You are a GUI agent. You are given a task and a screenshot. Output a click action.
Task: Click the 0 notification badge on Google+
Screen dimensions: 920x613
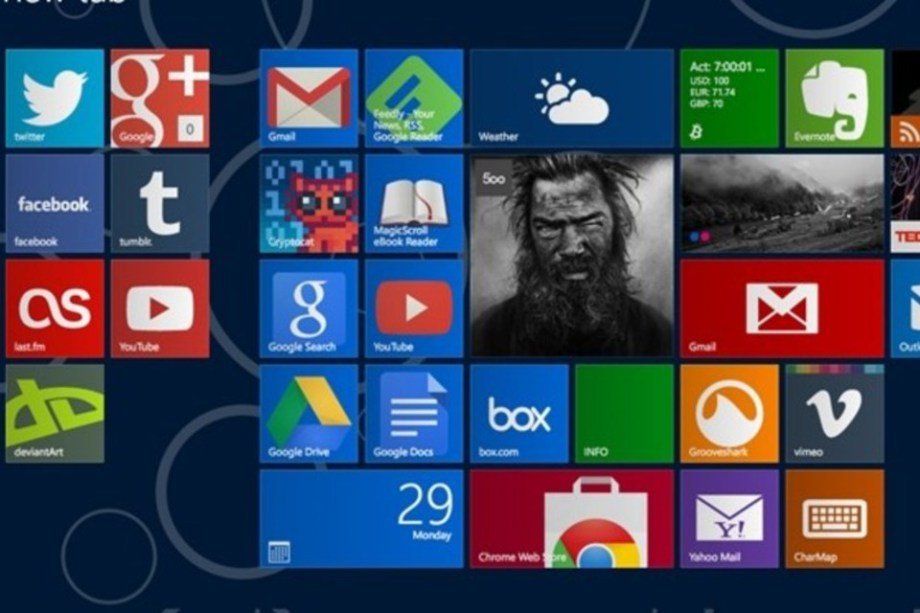[190, 128]
